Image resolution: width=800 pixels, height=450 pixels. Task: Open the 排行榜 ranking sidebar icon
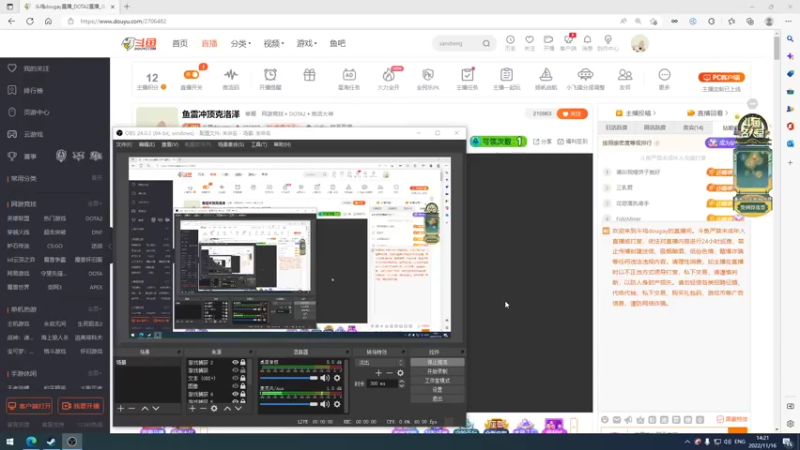[12, 90]
